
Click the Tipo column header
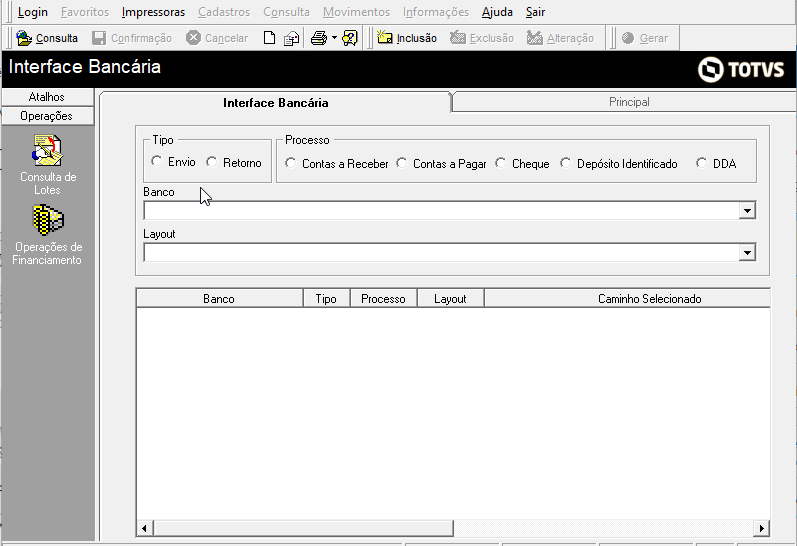[326, 299]
